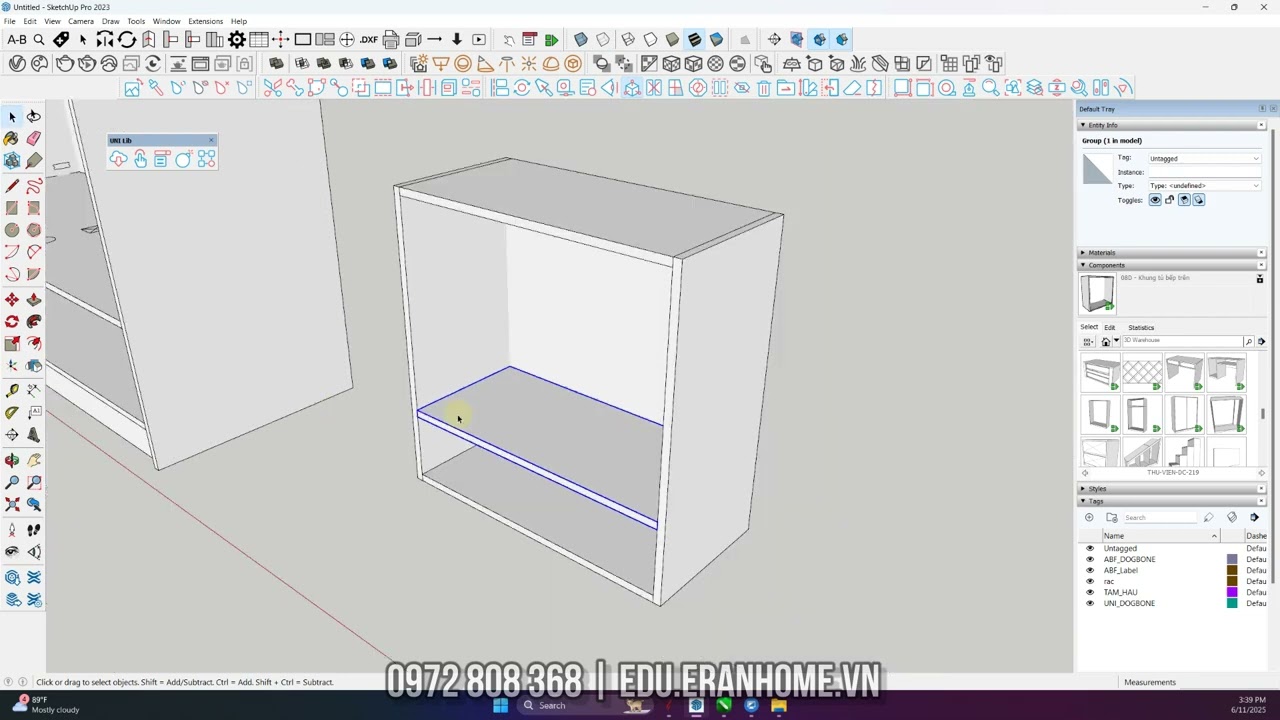Click the scissors icon in third toolbar

pos(272,88)
